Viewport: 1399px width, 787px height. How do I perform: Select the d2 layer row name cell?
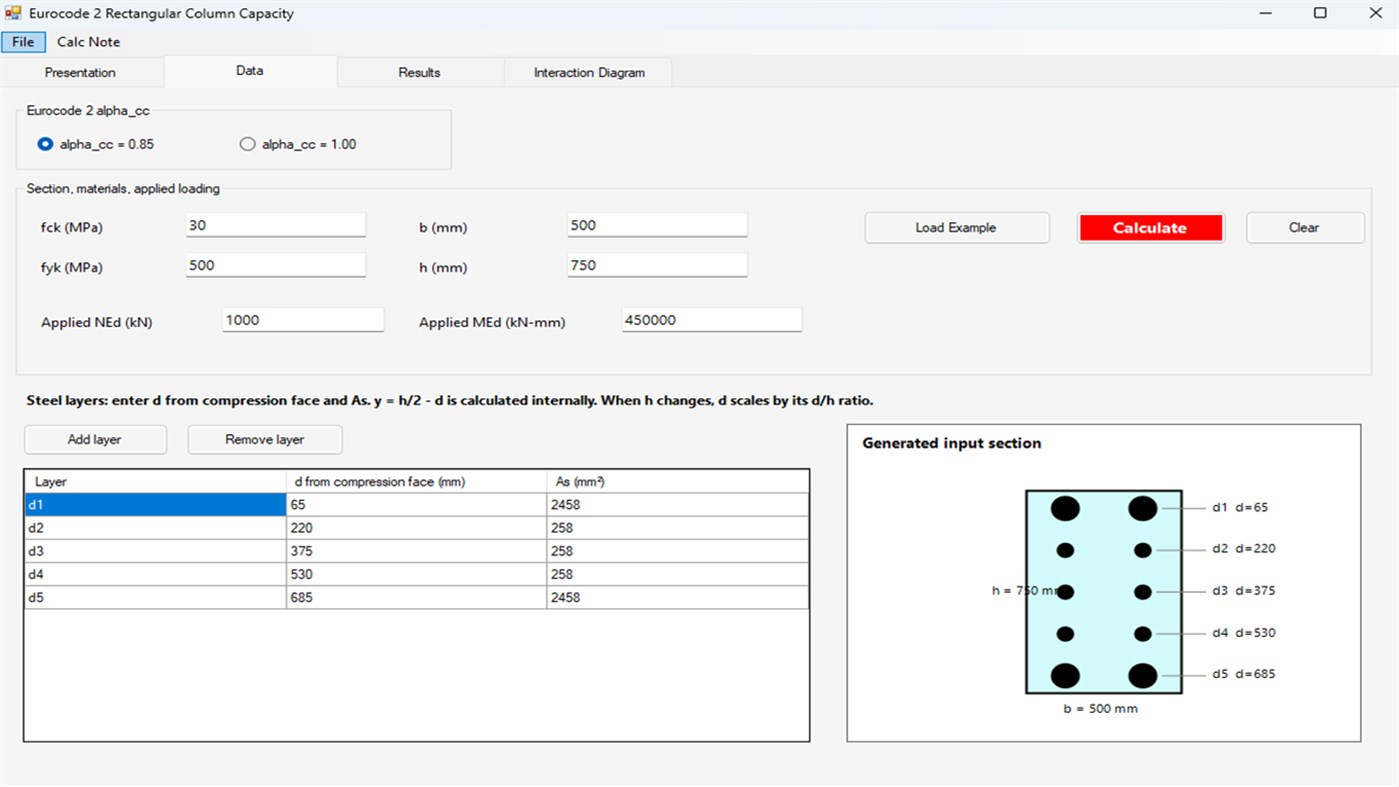pos(156,528)
